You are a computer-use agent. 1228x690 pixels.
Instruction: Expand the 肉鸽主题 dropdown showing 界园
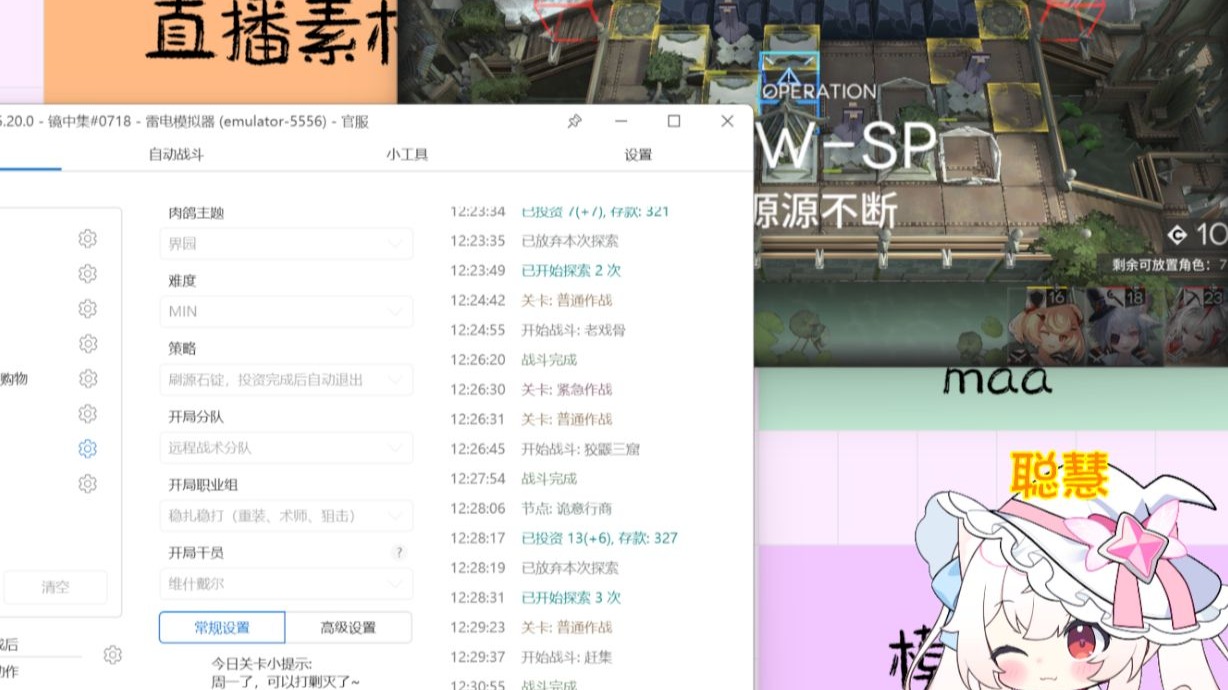[286, 243]
